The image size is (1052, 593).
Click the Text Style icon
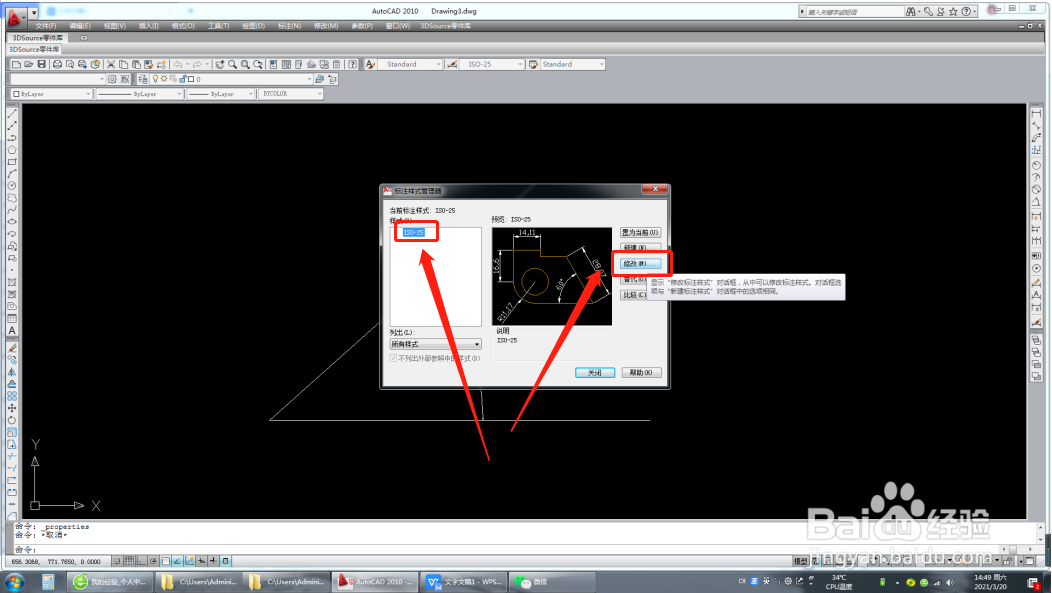coord(370,64)
